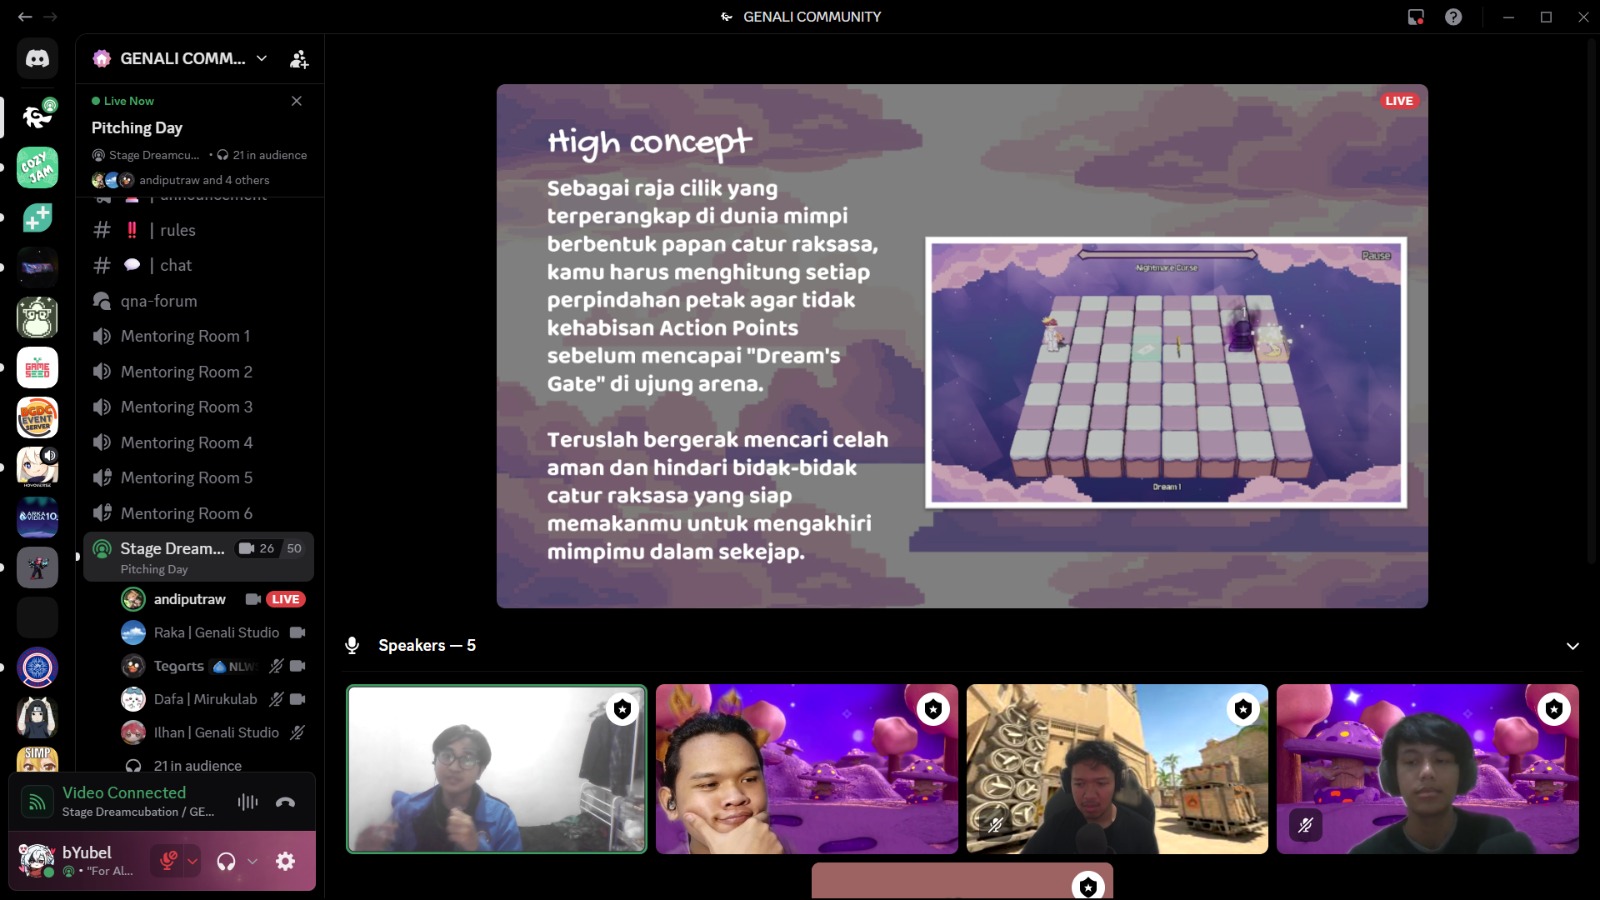Open the GENALI COMMUNITY server dropdown
Screen dimensions: 1600x900
pos(261,58)
